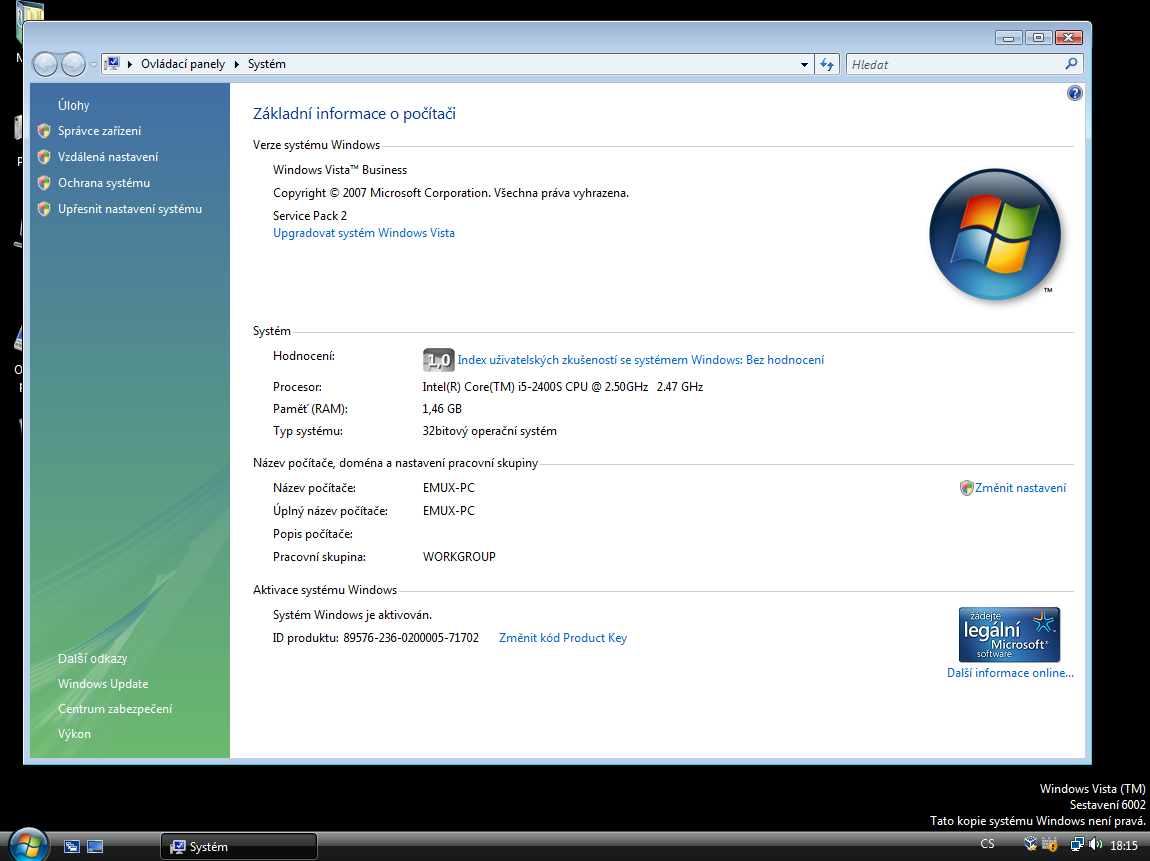1150x861 pixels.
Task: Open Ochrana systému
Action: (x=103, y=183)
